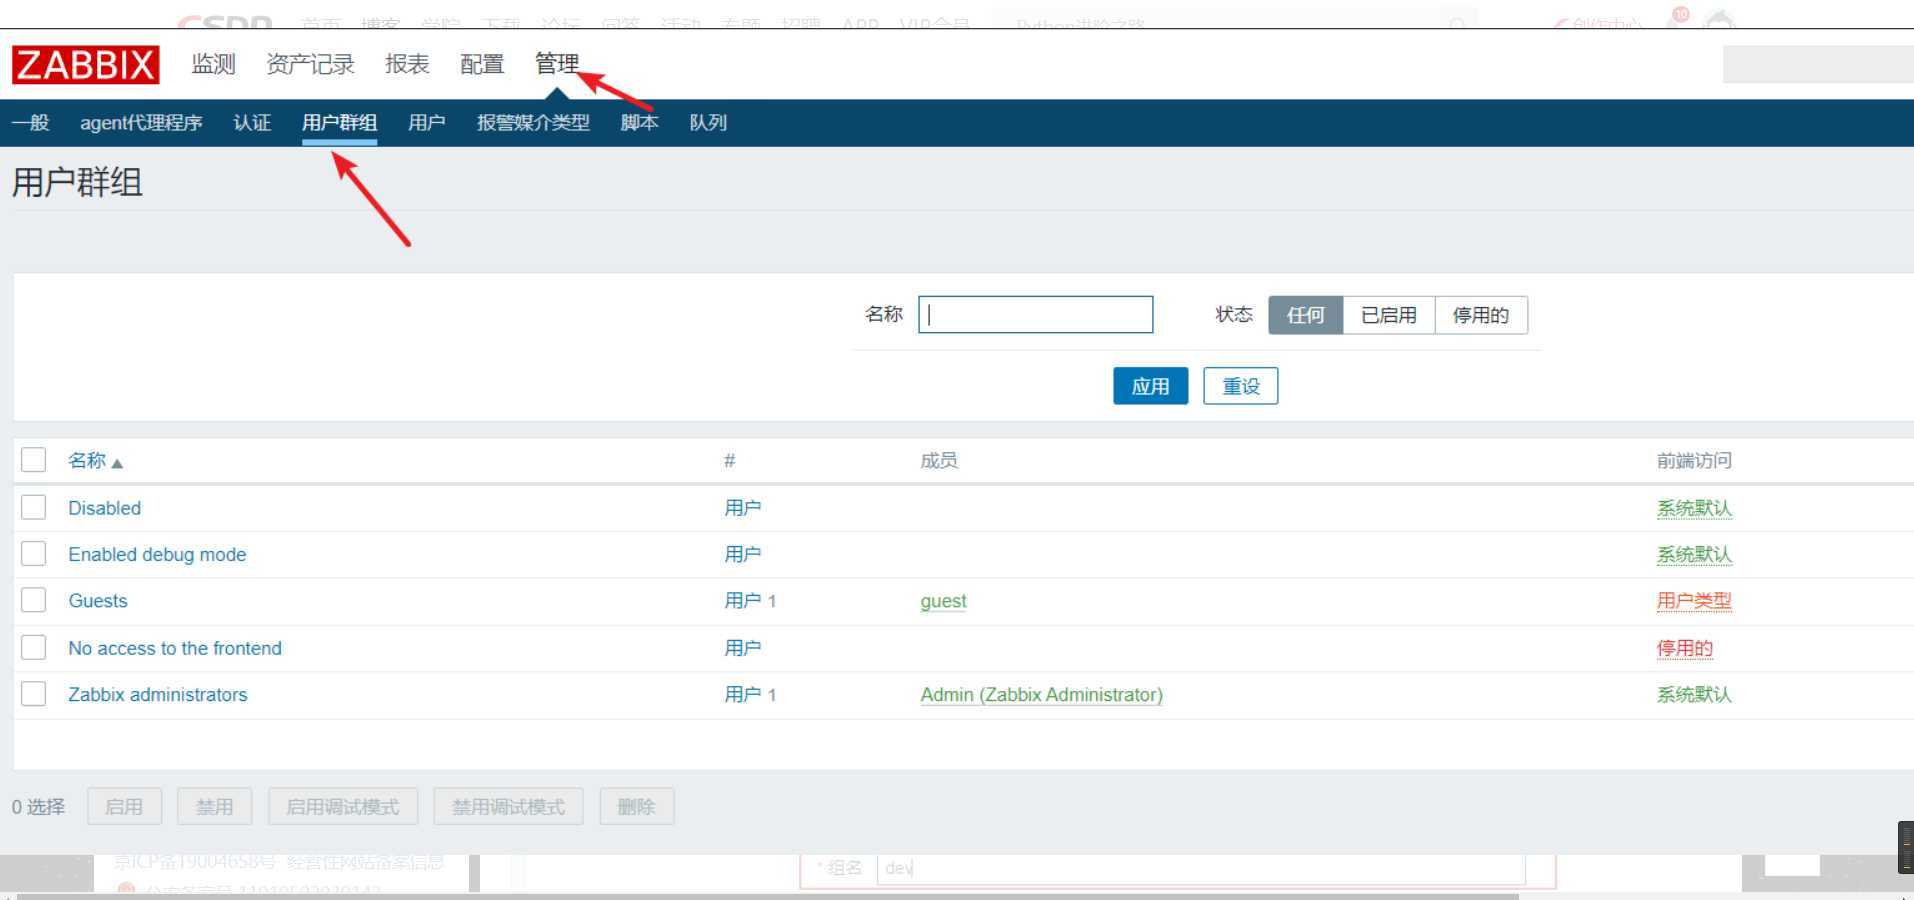This screenshot has height=900, width=1914.
Task: Go to 用户 submenu
Action: [x=426, y=122]
